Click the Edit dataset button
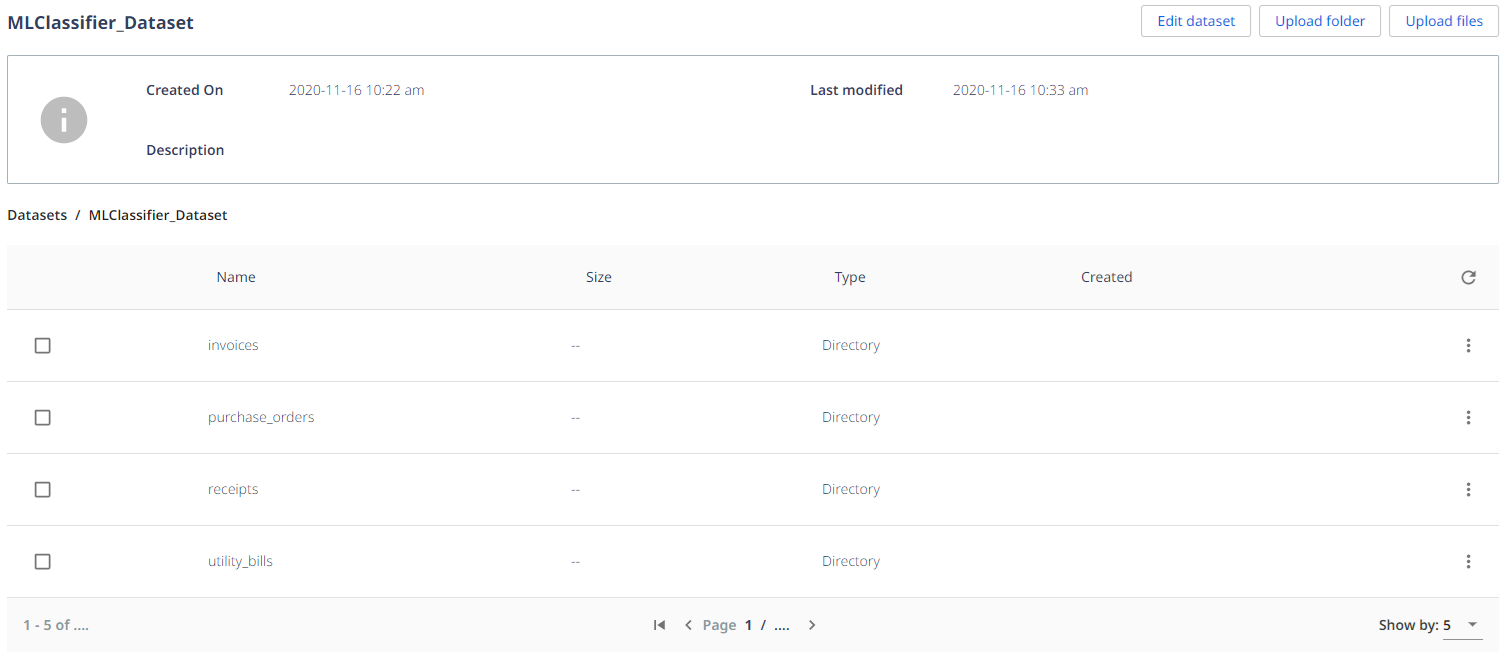The height and width of the screenshot is (658, 1506). 1195,20
